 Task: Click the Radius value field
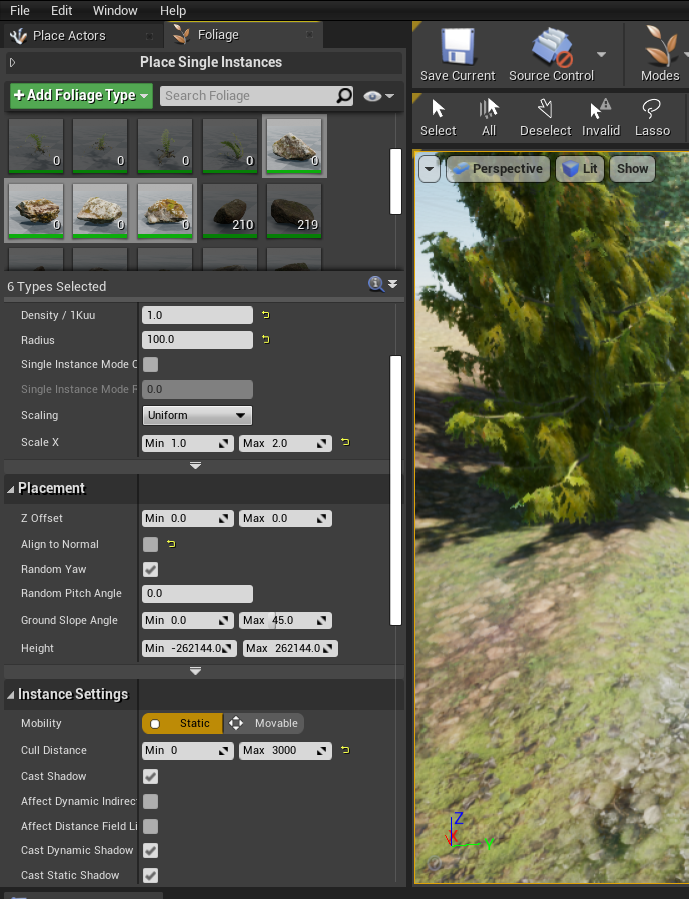point(197,339)
